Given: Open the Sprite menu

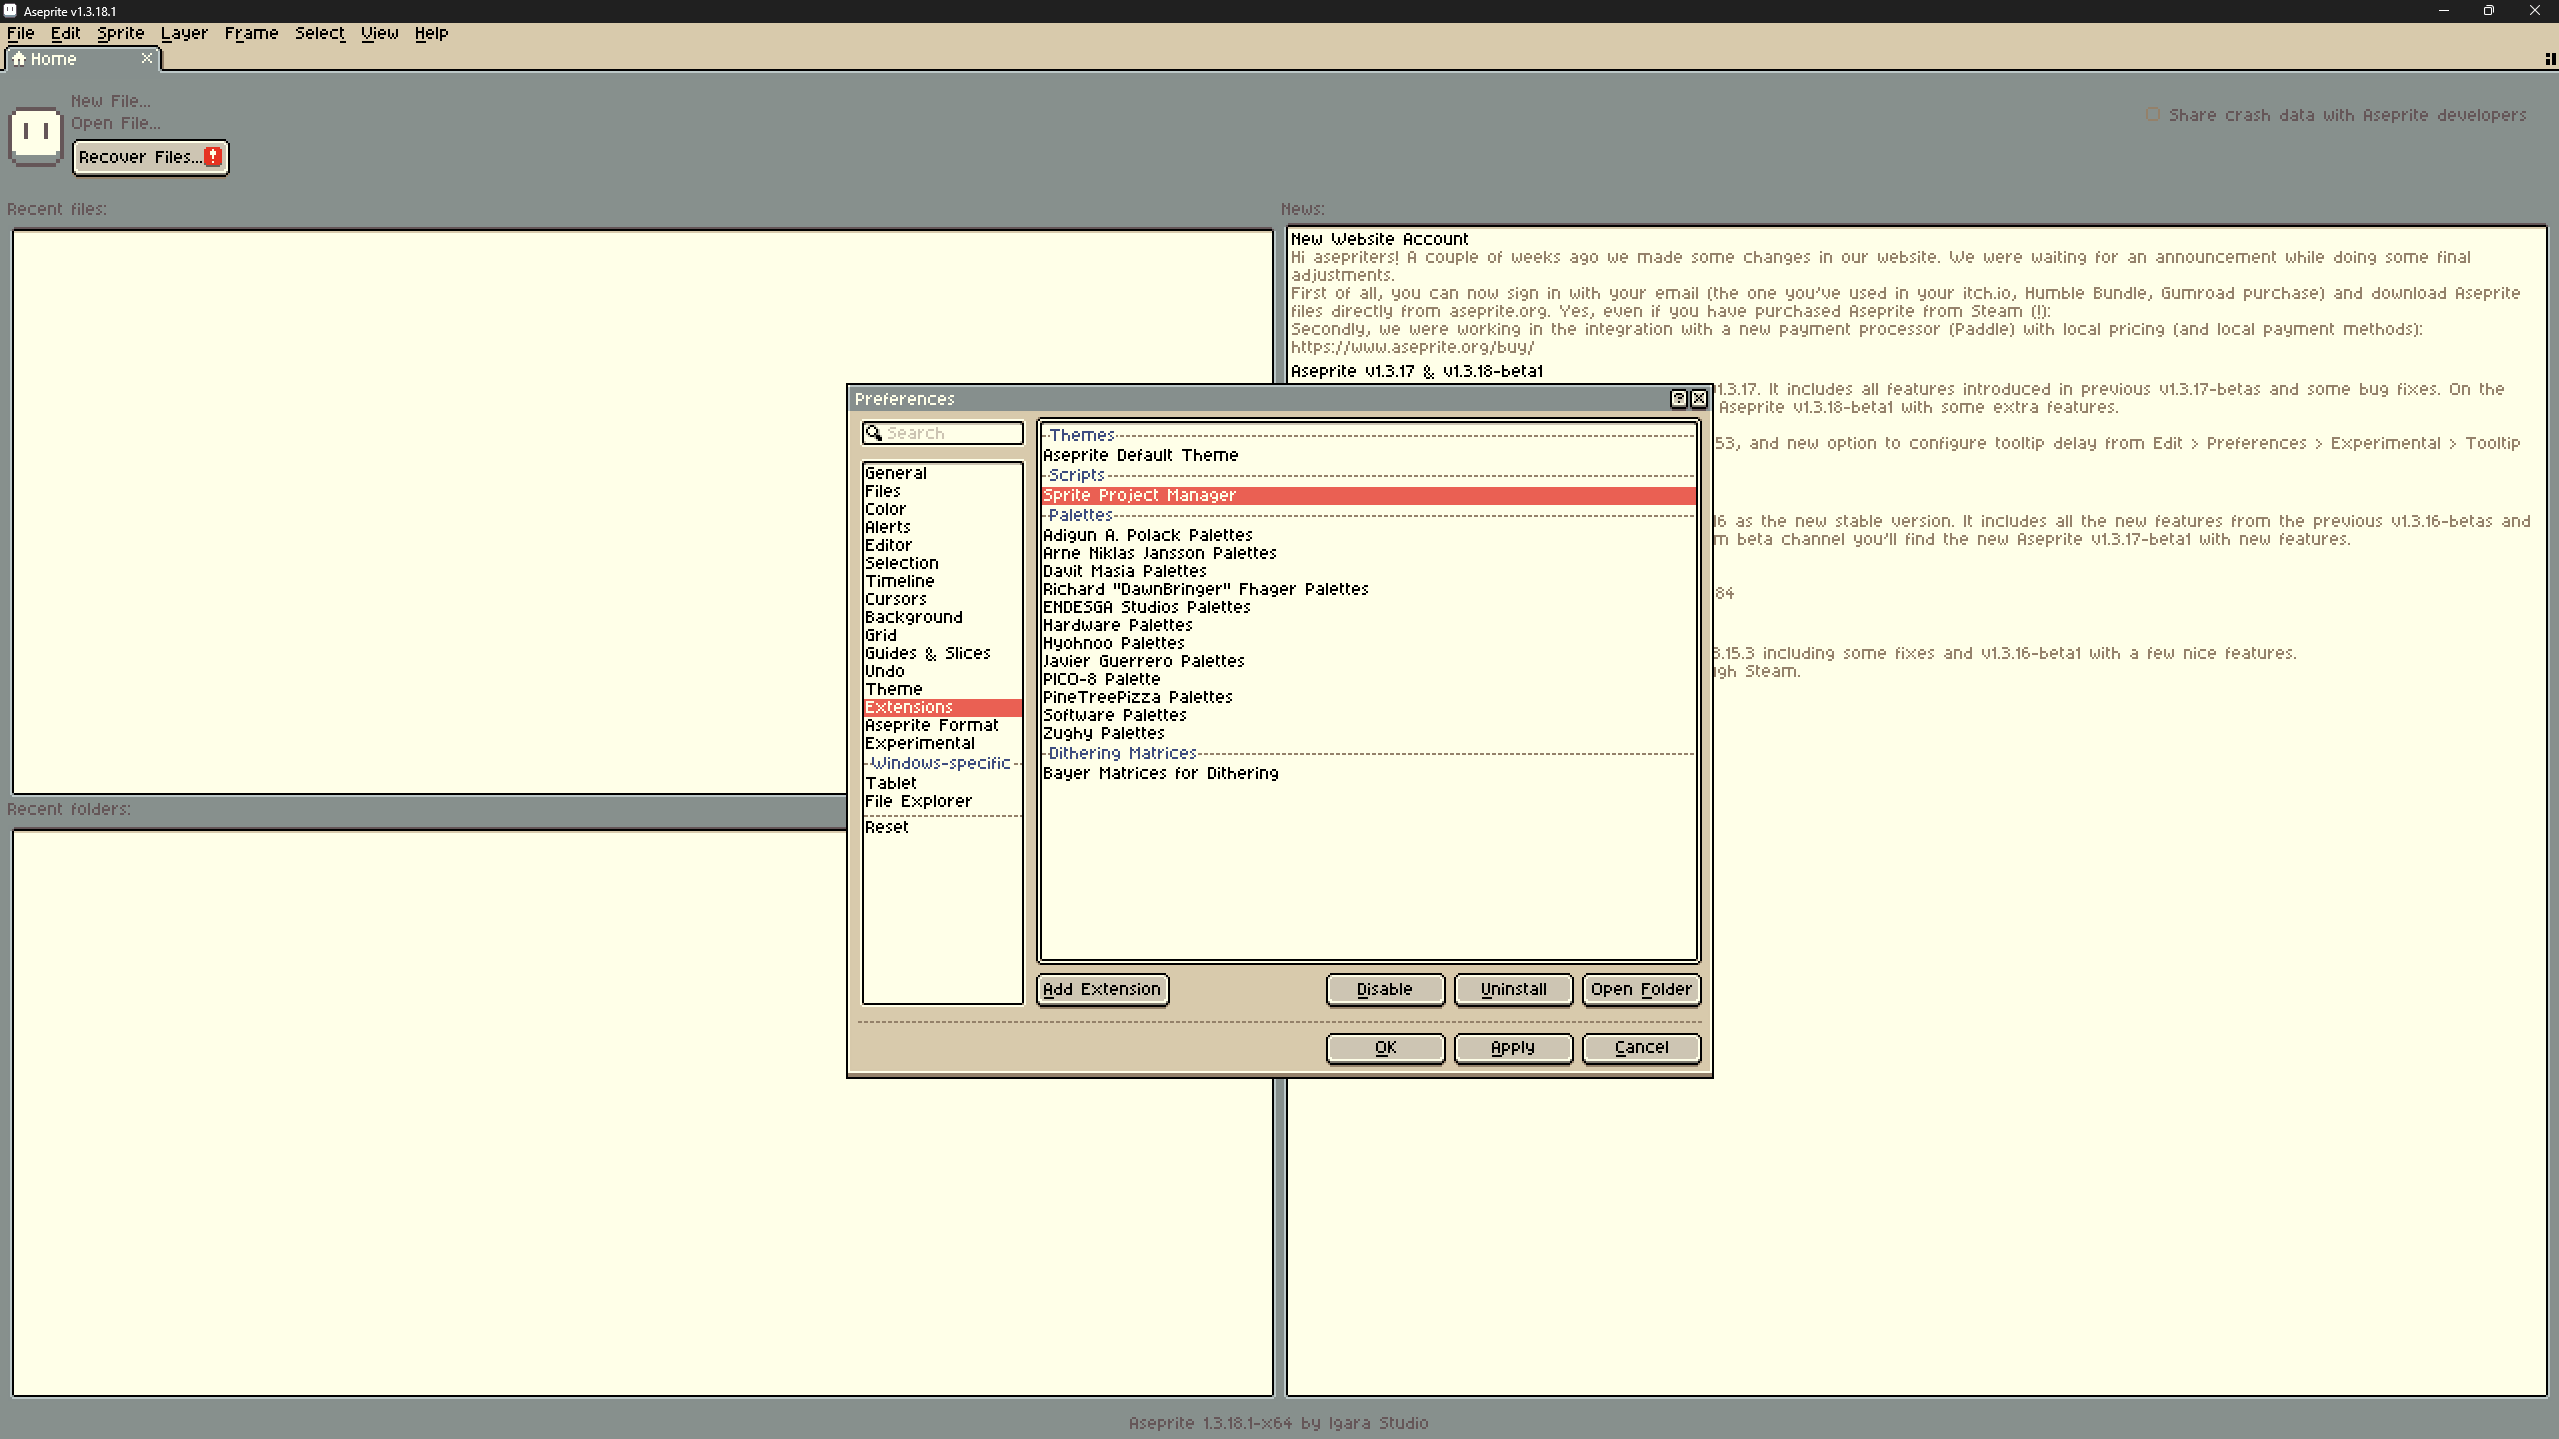Looking at the screenshot, I should pos(120,33).
